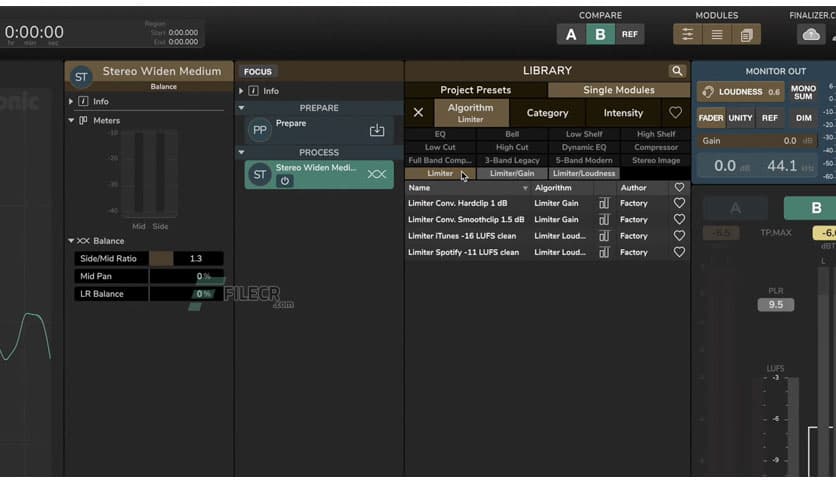Click the Loudness headphone icon in Monitor Out
Screen dimensions: 836x484
(x=708, y=92)
